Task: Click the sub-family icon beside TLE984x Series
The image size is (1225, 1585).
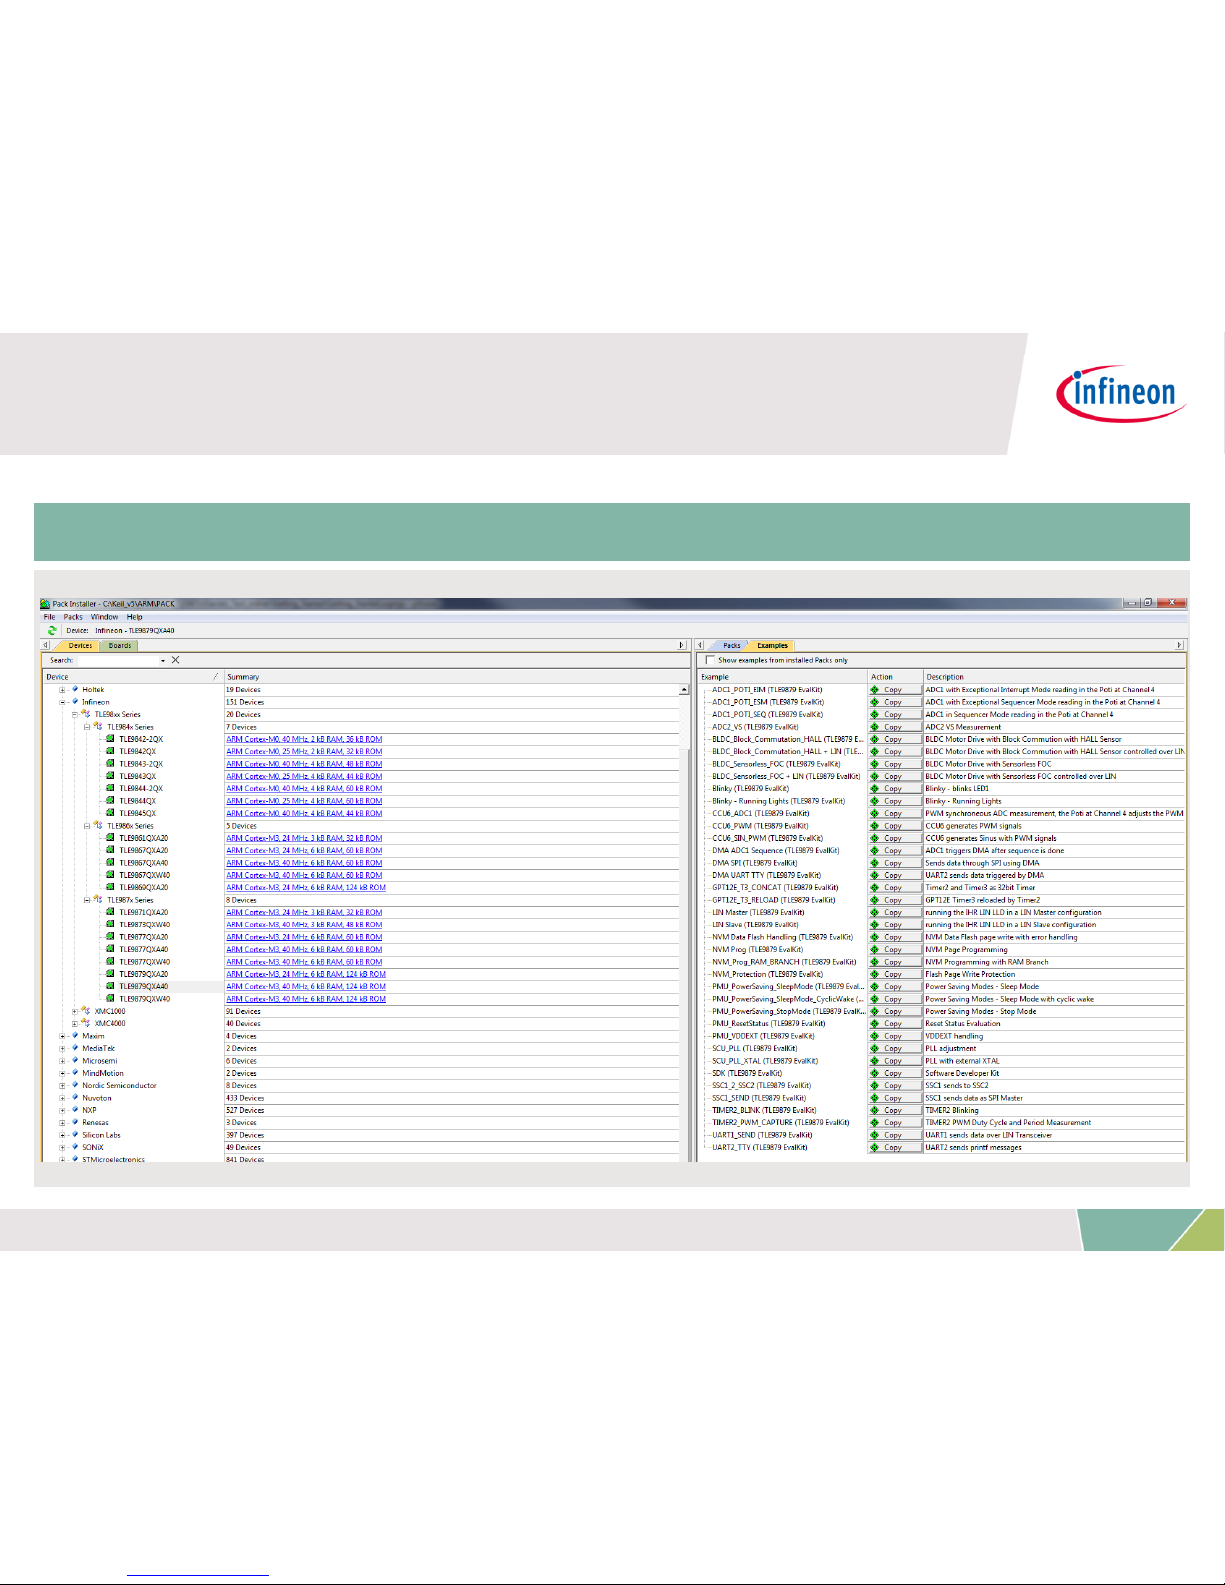Action: click(x=98, y=727)
